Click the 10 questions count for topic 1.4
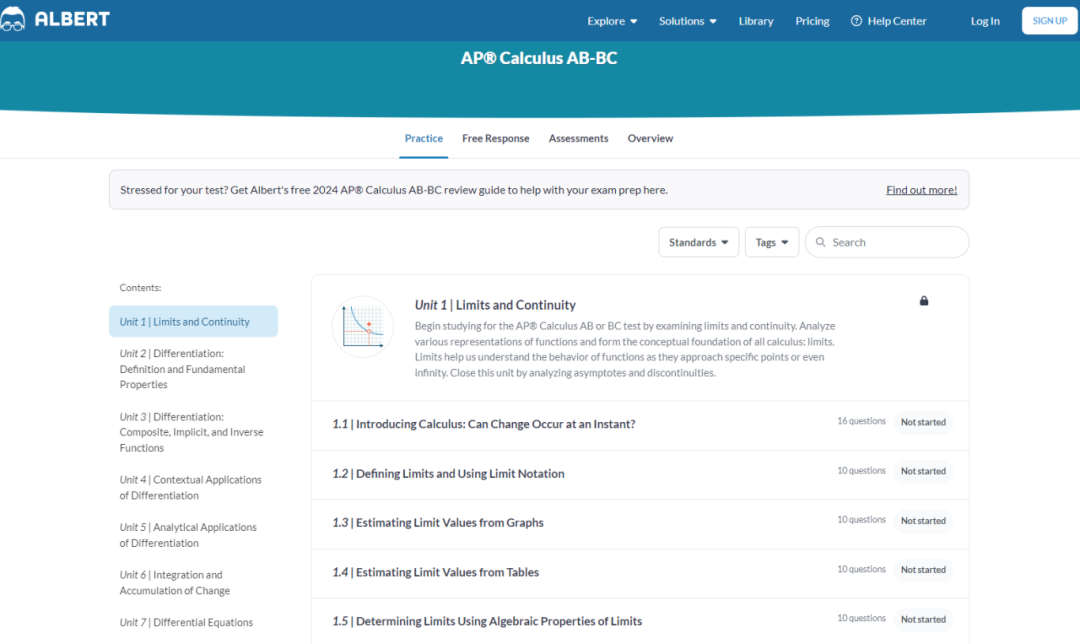1080x644 pixels. [x=861, y=569]
